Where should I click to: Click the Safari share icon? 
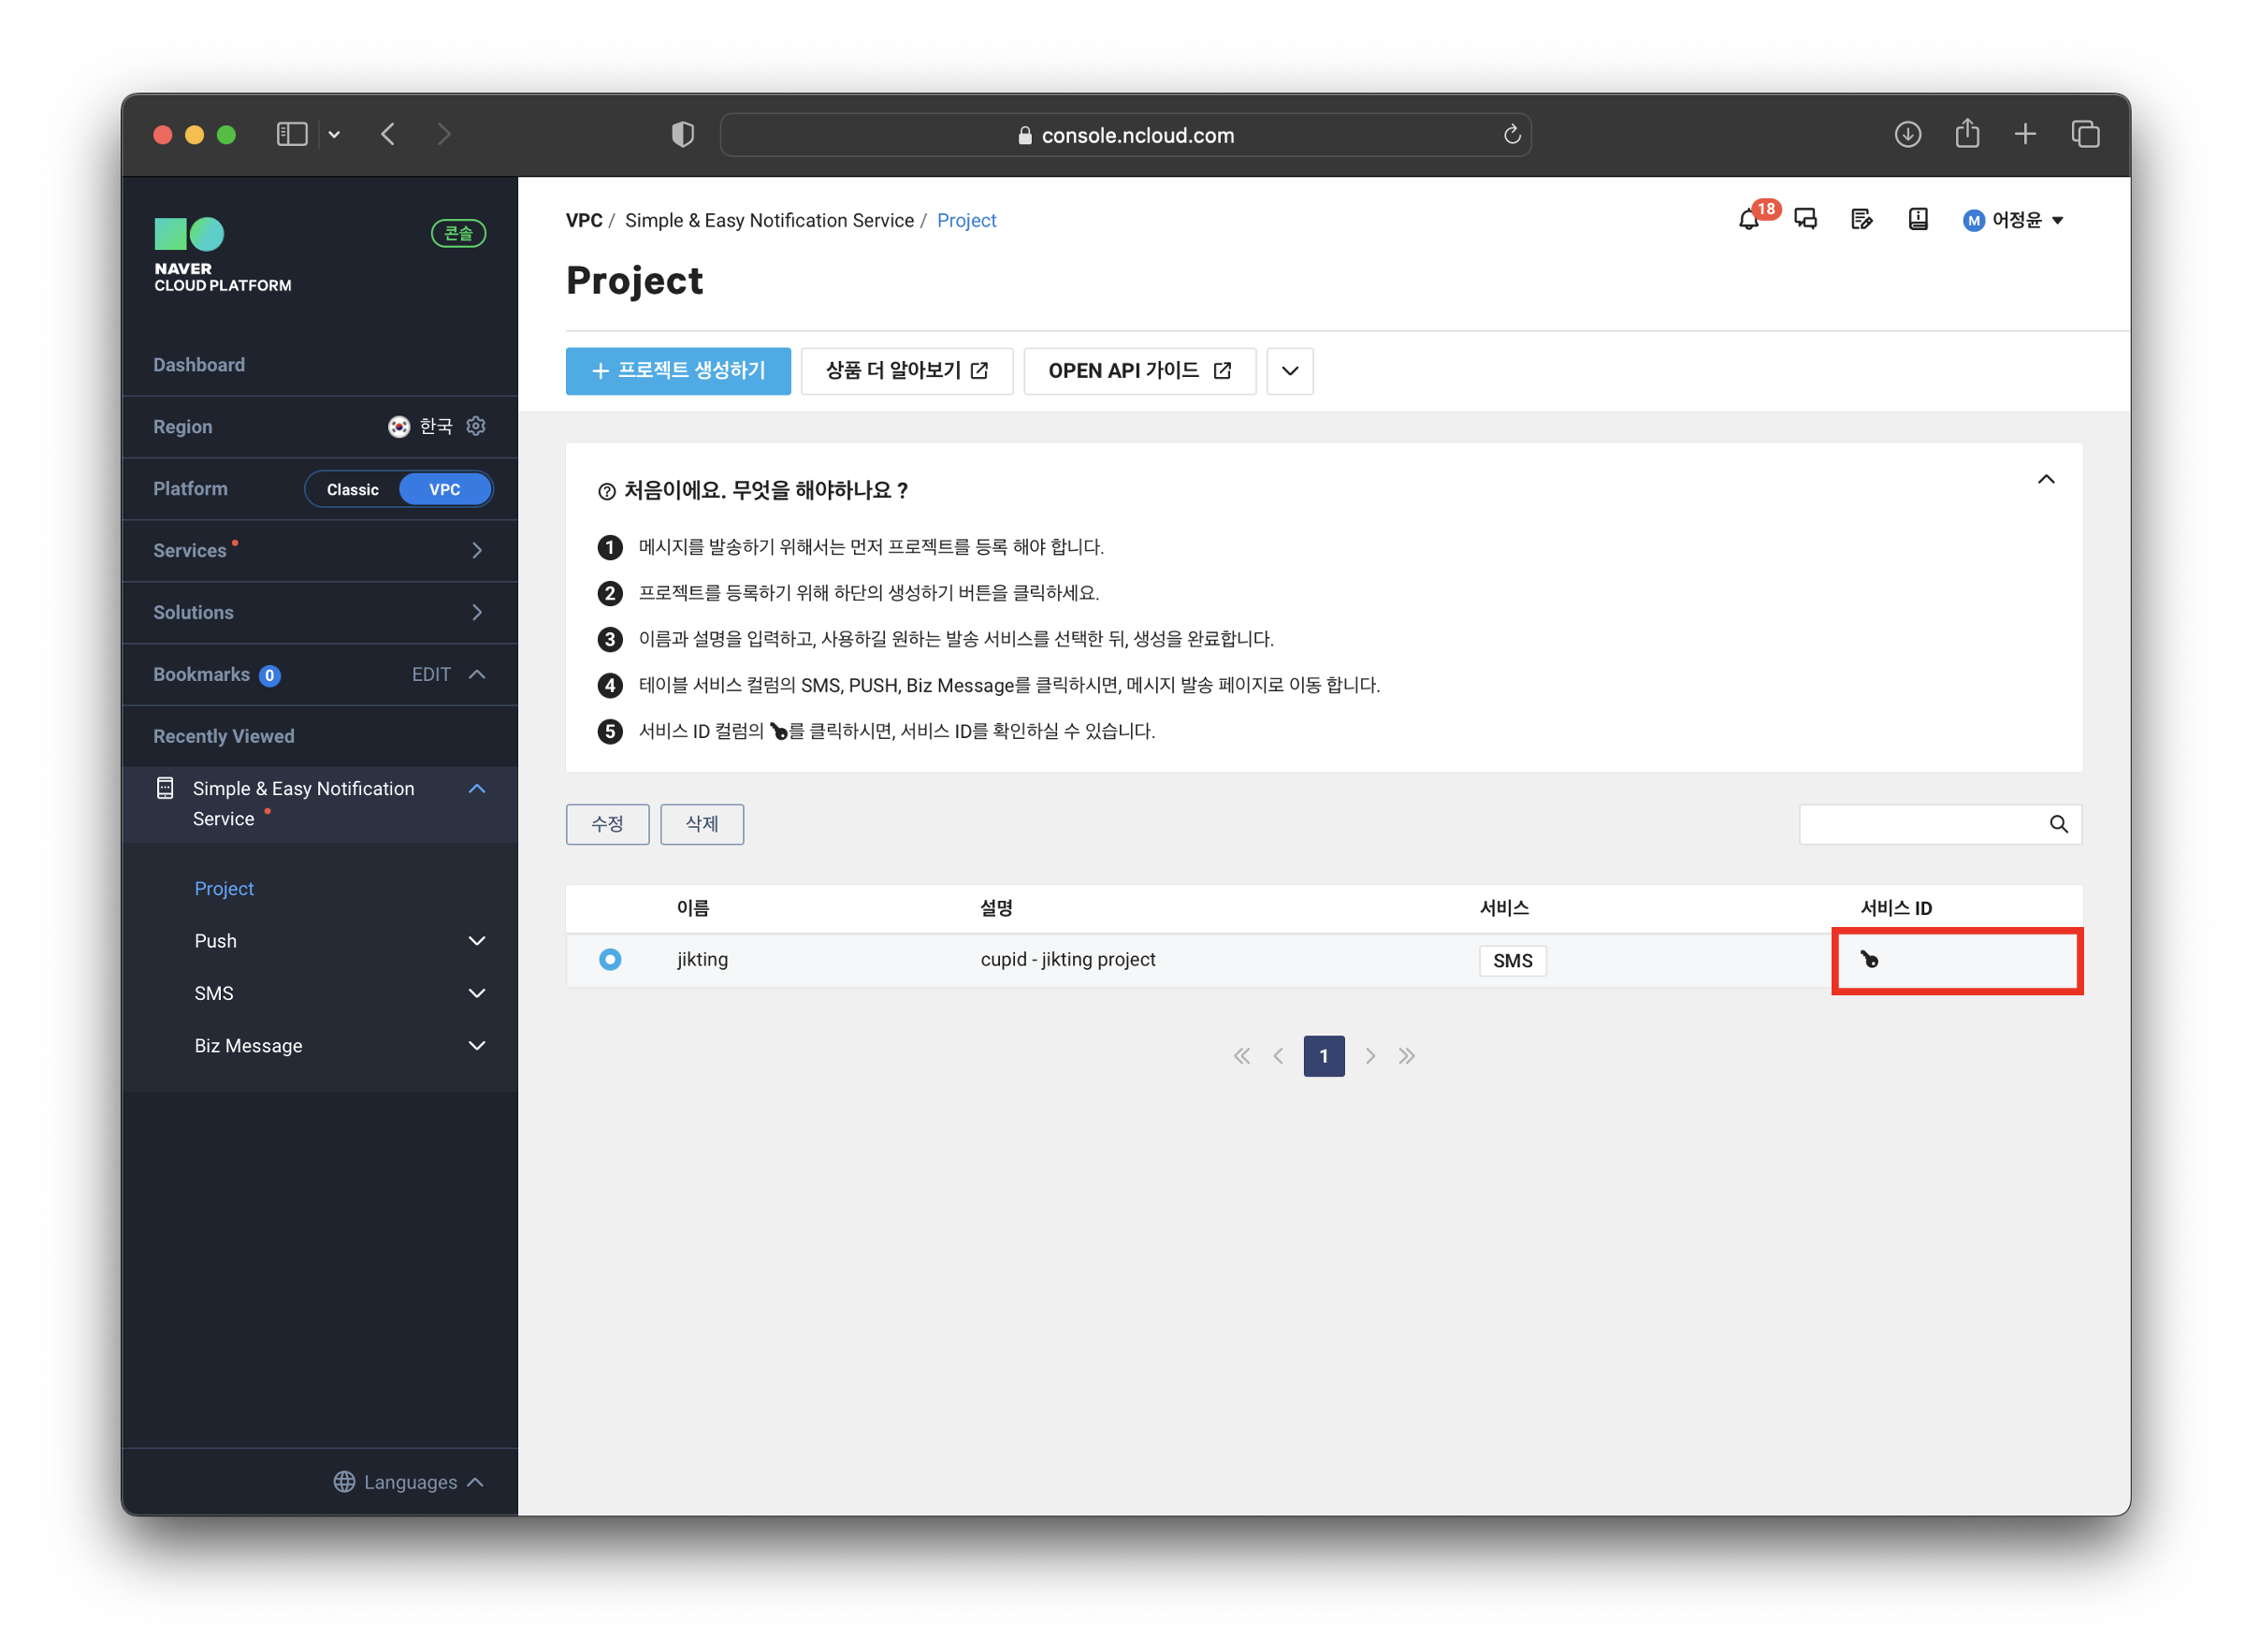[1969, 134]
